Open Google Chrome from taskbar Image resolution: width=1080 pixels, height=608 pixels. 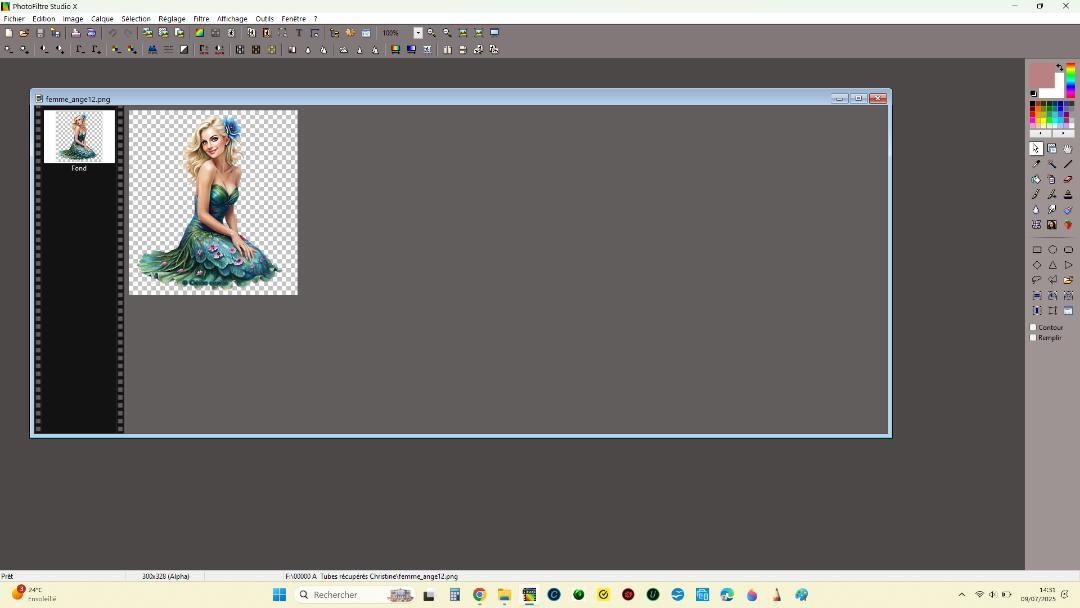tap(479, 595)
